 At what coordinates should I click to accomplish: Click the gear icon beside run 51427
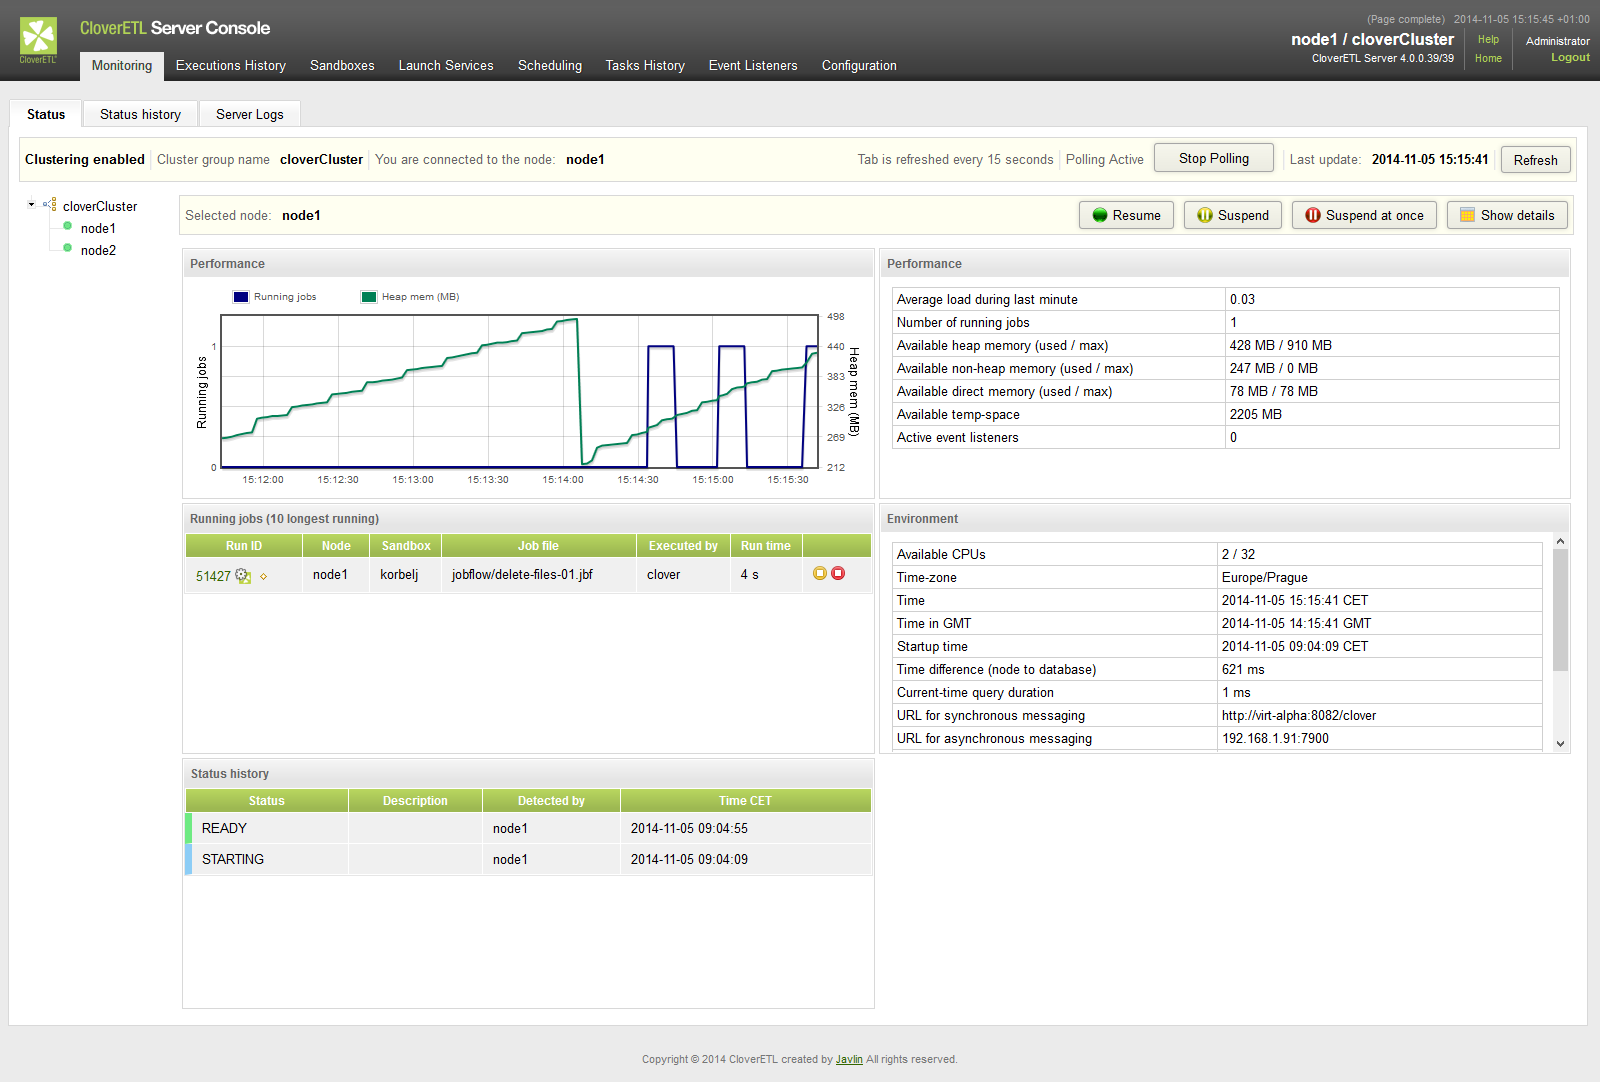point(243,576)
